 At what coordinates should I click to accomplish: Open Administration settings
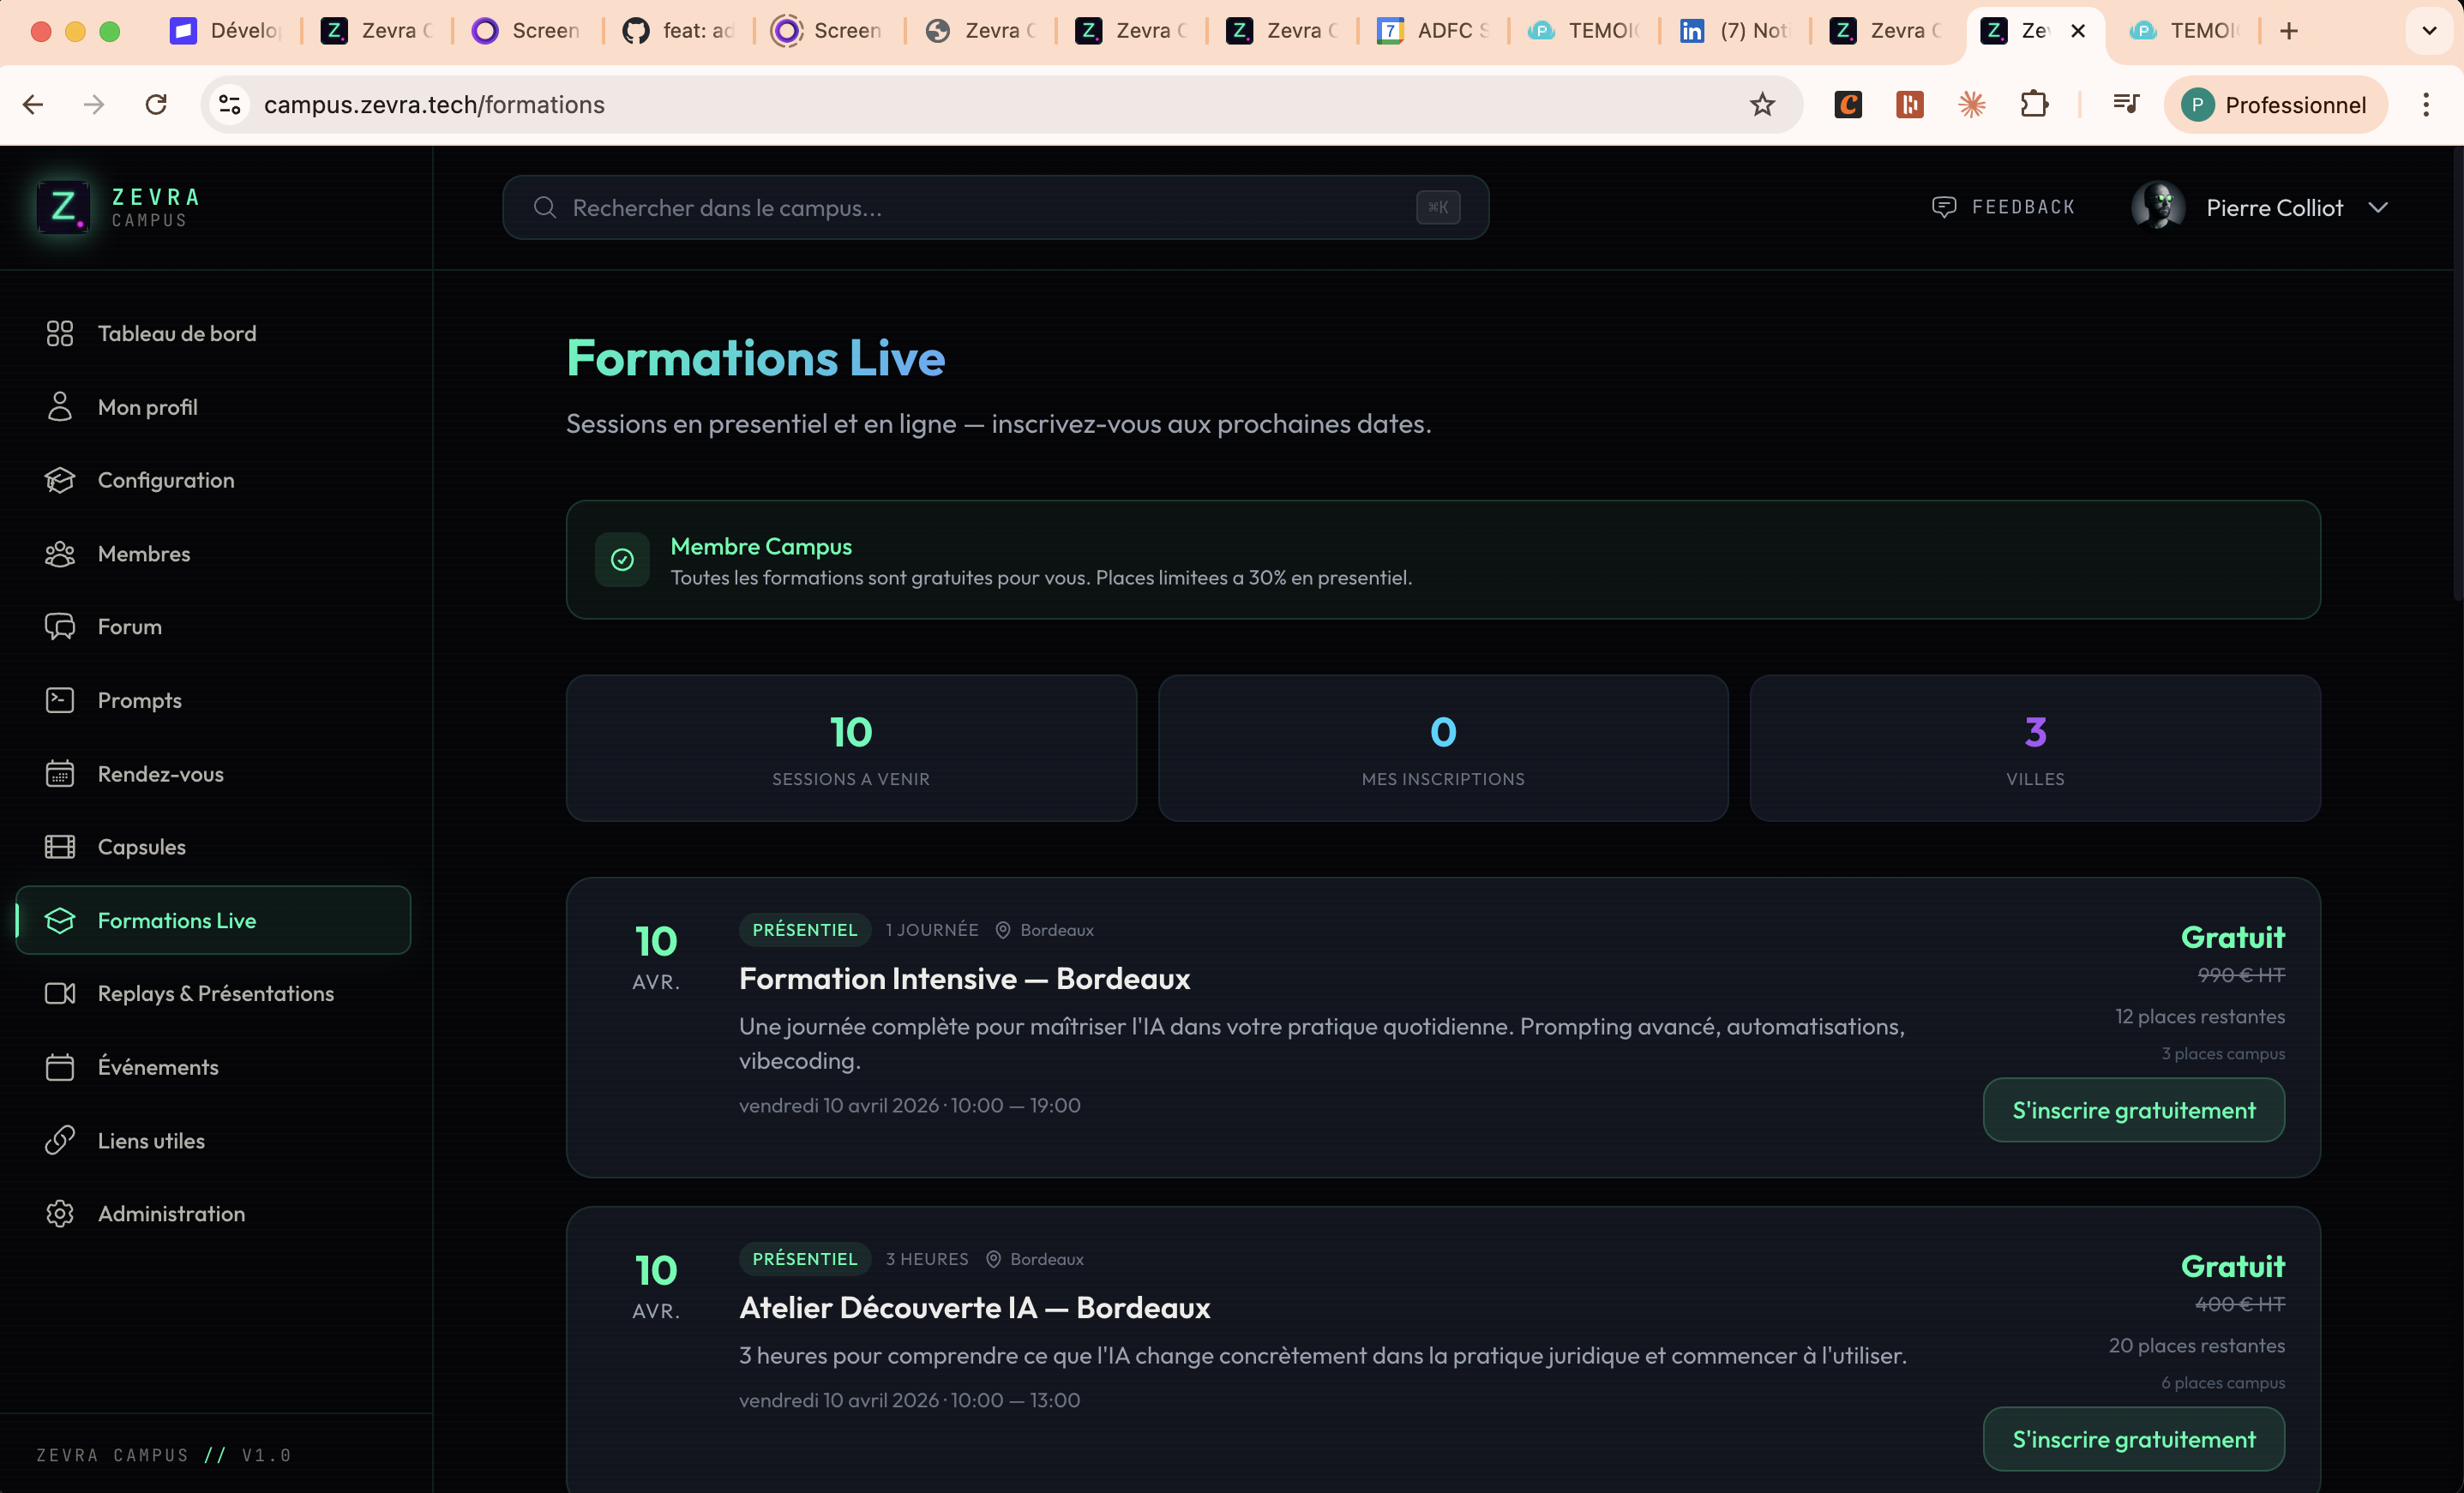(171, 1213)
